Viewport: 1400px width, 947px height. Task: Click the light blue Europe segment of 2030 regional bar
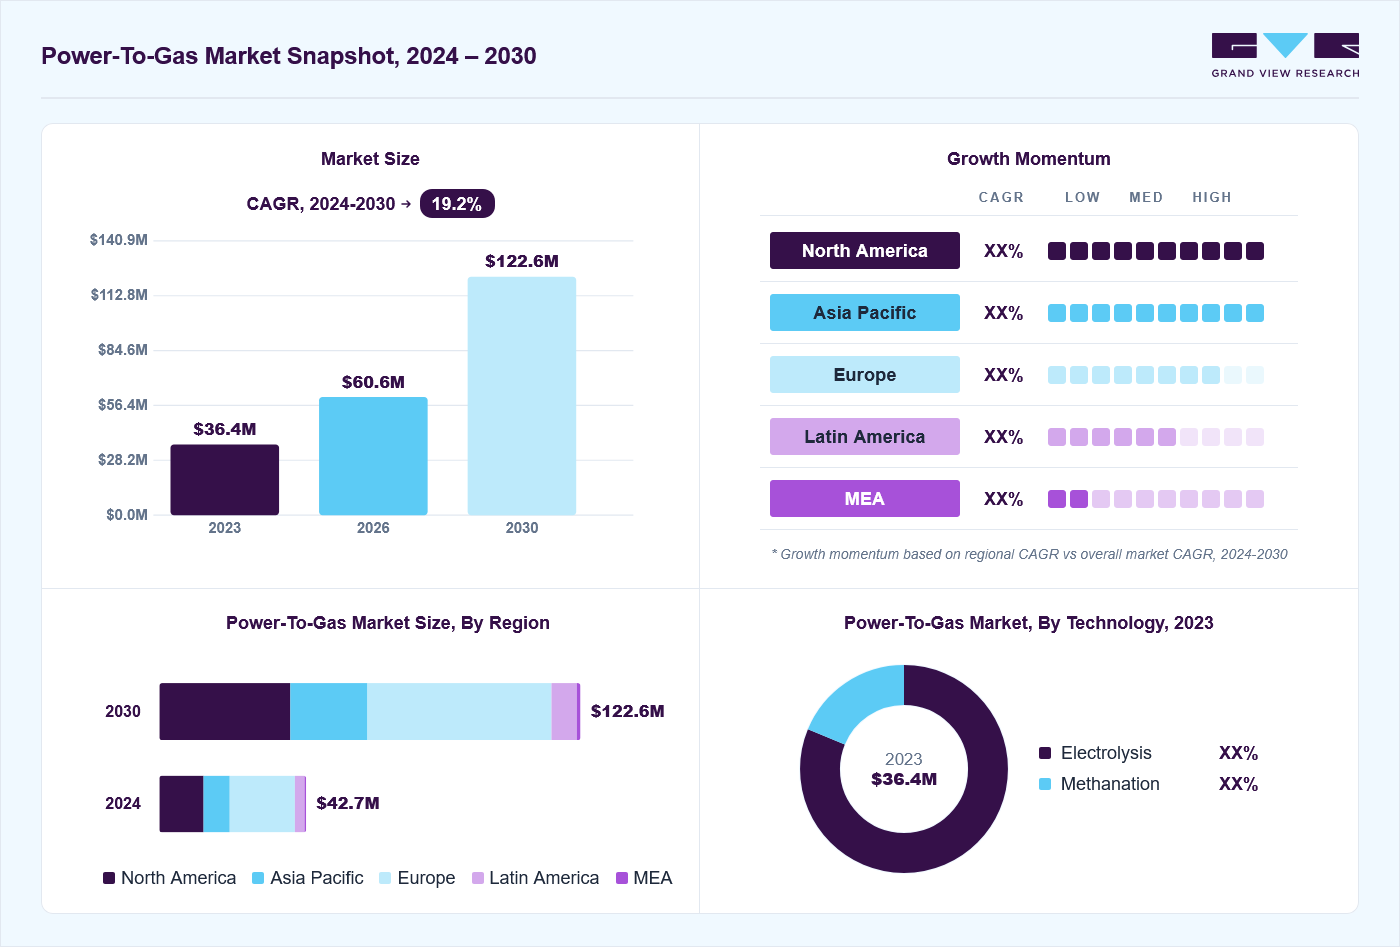(x=459, y=712)
